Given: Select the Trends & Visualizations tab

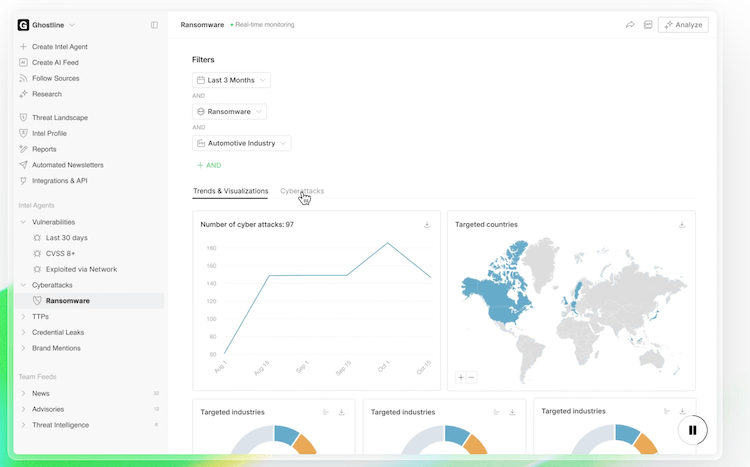Looking at the screenshot, I should coord(231,191).
